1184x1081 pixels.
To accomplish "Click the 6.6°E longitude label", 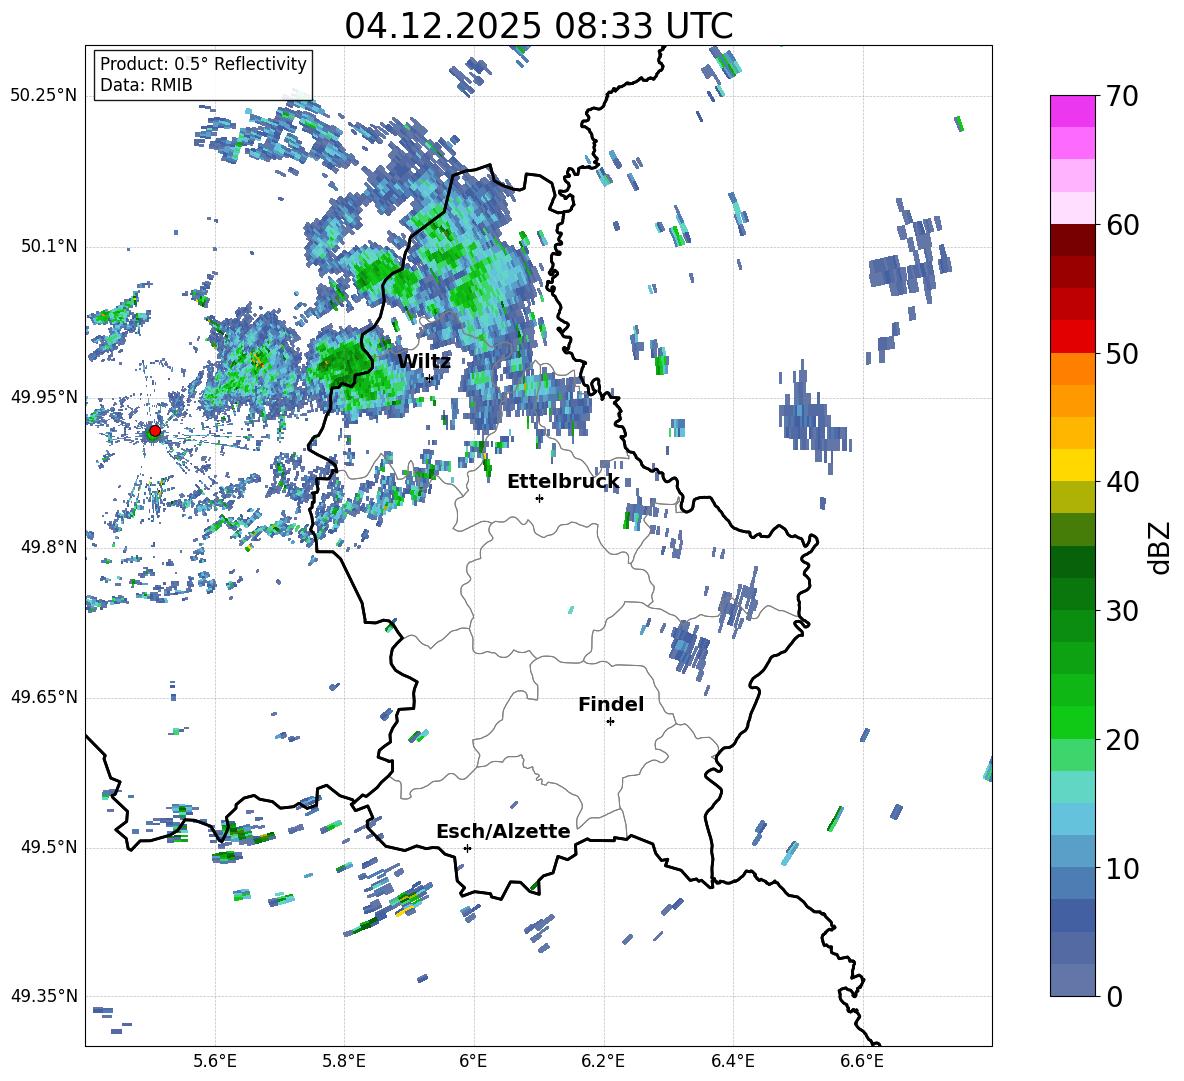I will point(862,1061).
